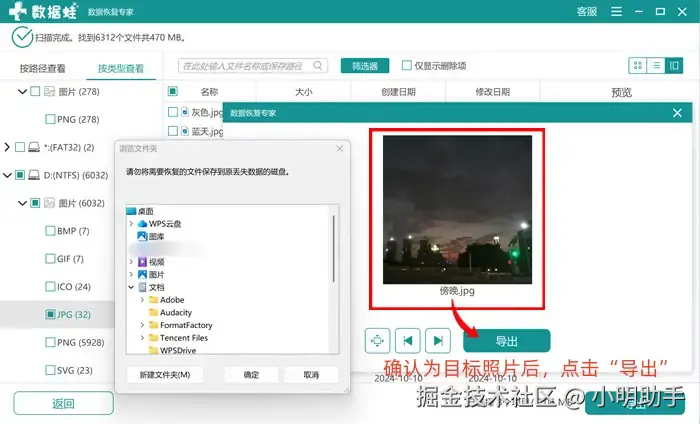Image resolution: width=700 pixels, height=424 pixels.
Task: Click the folder browser vertical scrollbar
Action: (333, 249)
